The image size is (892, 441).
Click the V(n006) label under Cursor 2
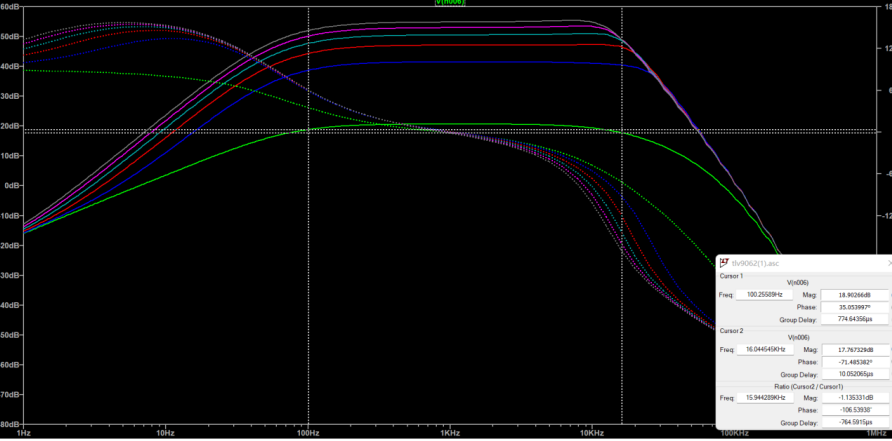797,337
